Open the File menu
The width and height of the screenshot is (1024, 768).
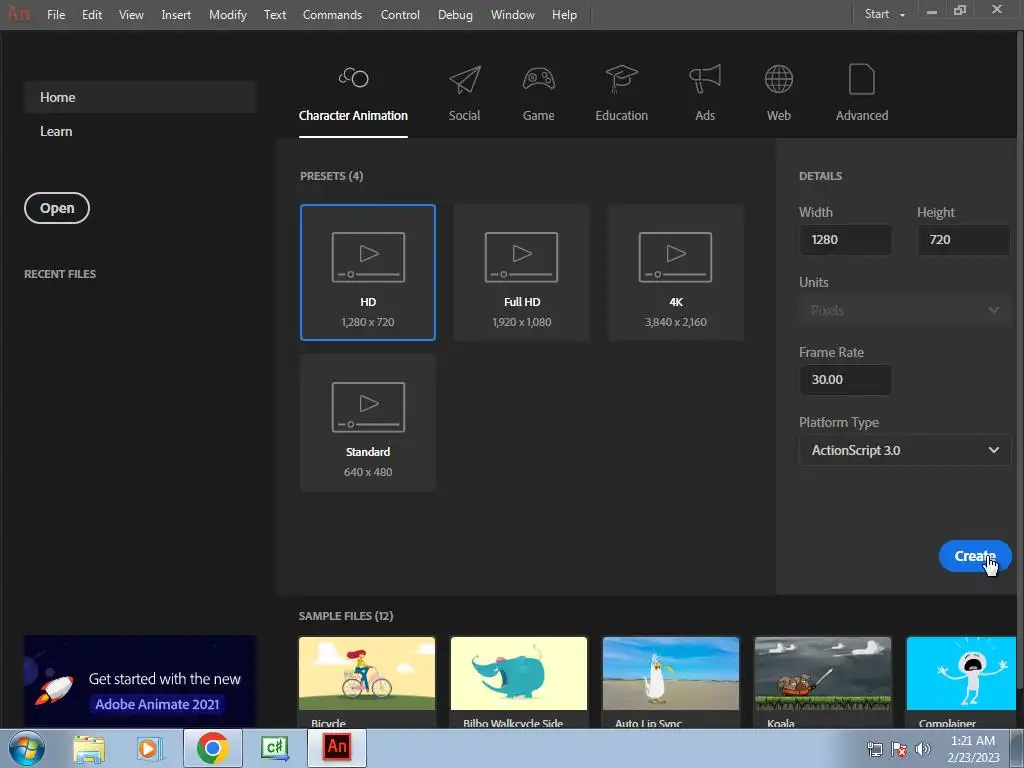pos(56,14)
